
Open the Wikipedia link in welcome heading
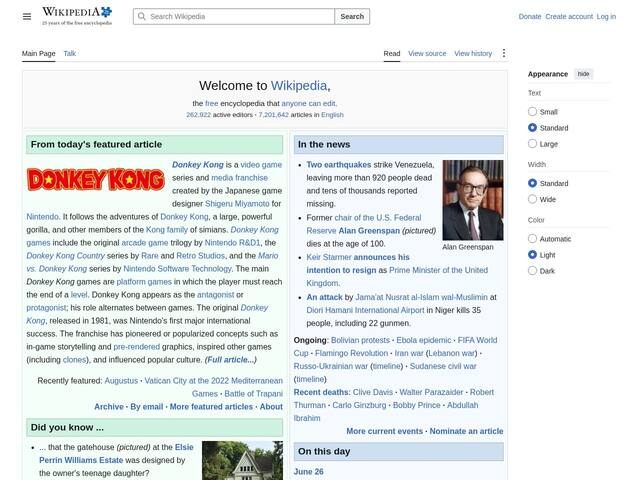(x=299, y=86)
